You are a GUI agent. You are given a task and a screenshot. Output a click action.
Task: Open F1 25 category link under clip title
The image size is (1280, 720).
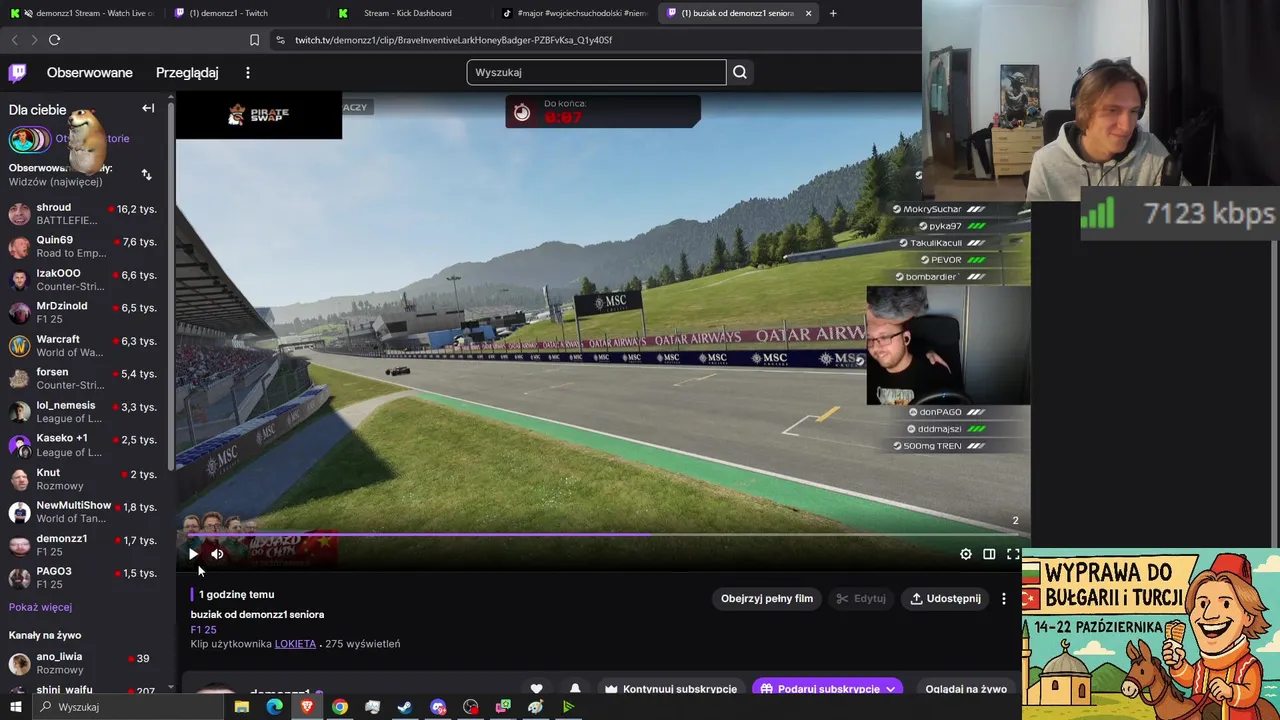click(203, 630)
